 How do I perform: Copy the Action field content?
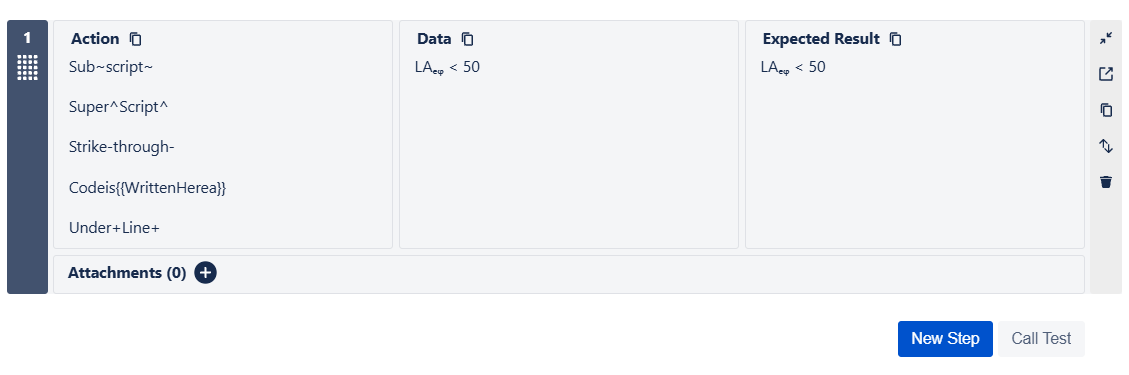click(x=135, y=39)
